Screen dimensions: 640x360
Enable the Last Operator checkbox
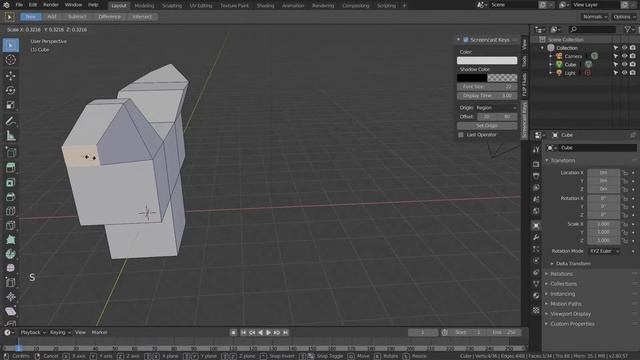(x=461, y=135)
